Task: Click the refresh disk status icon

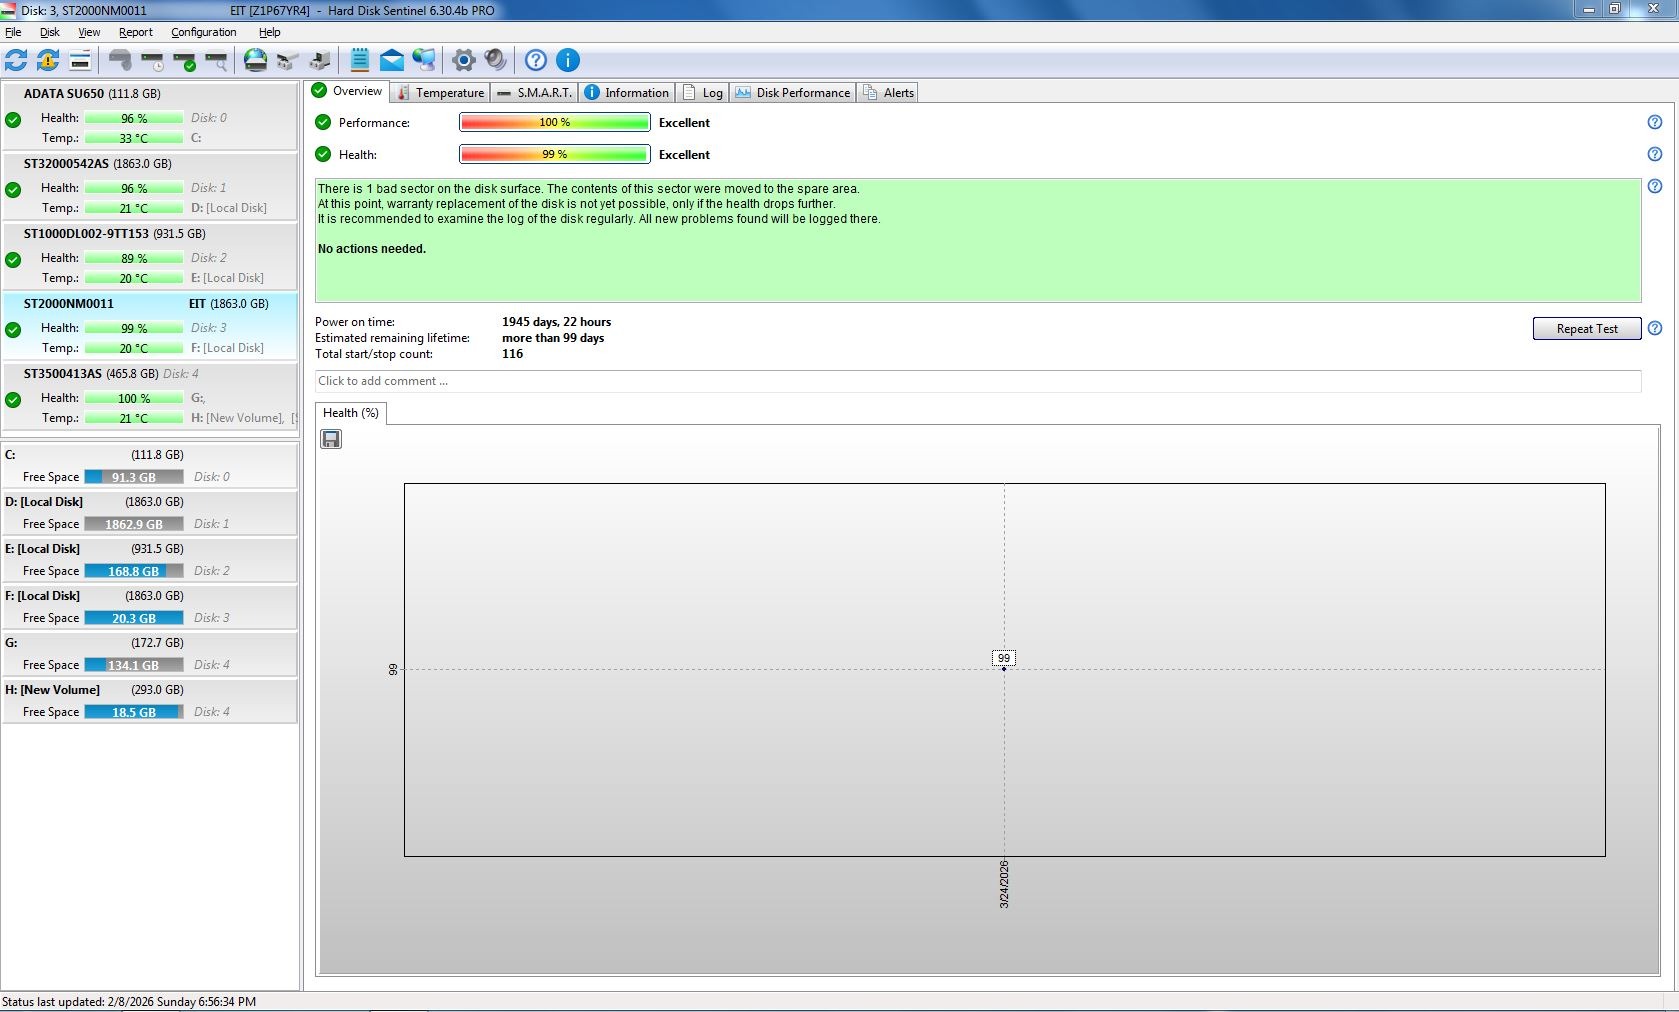Action: (x=16, y=60)
